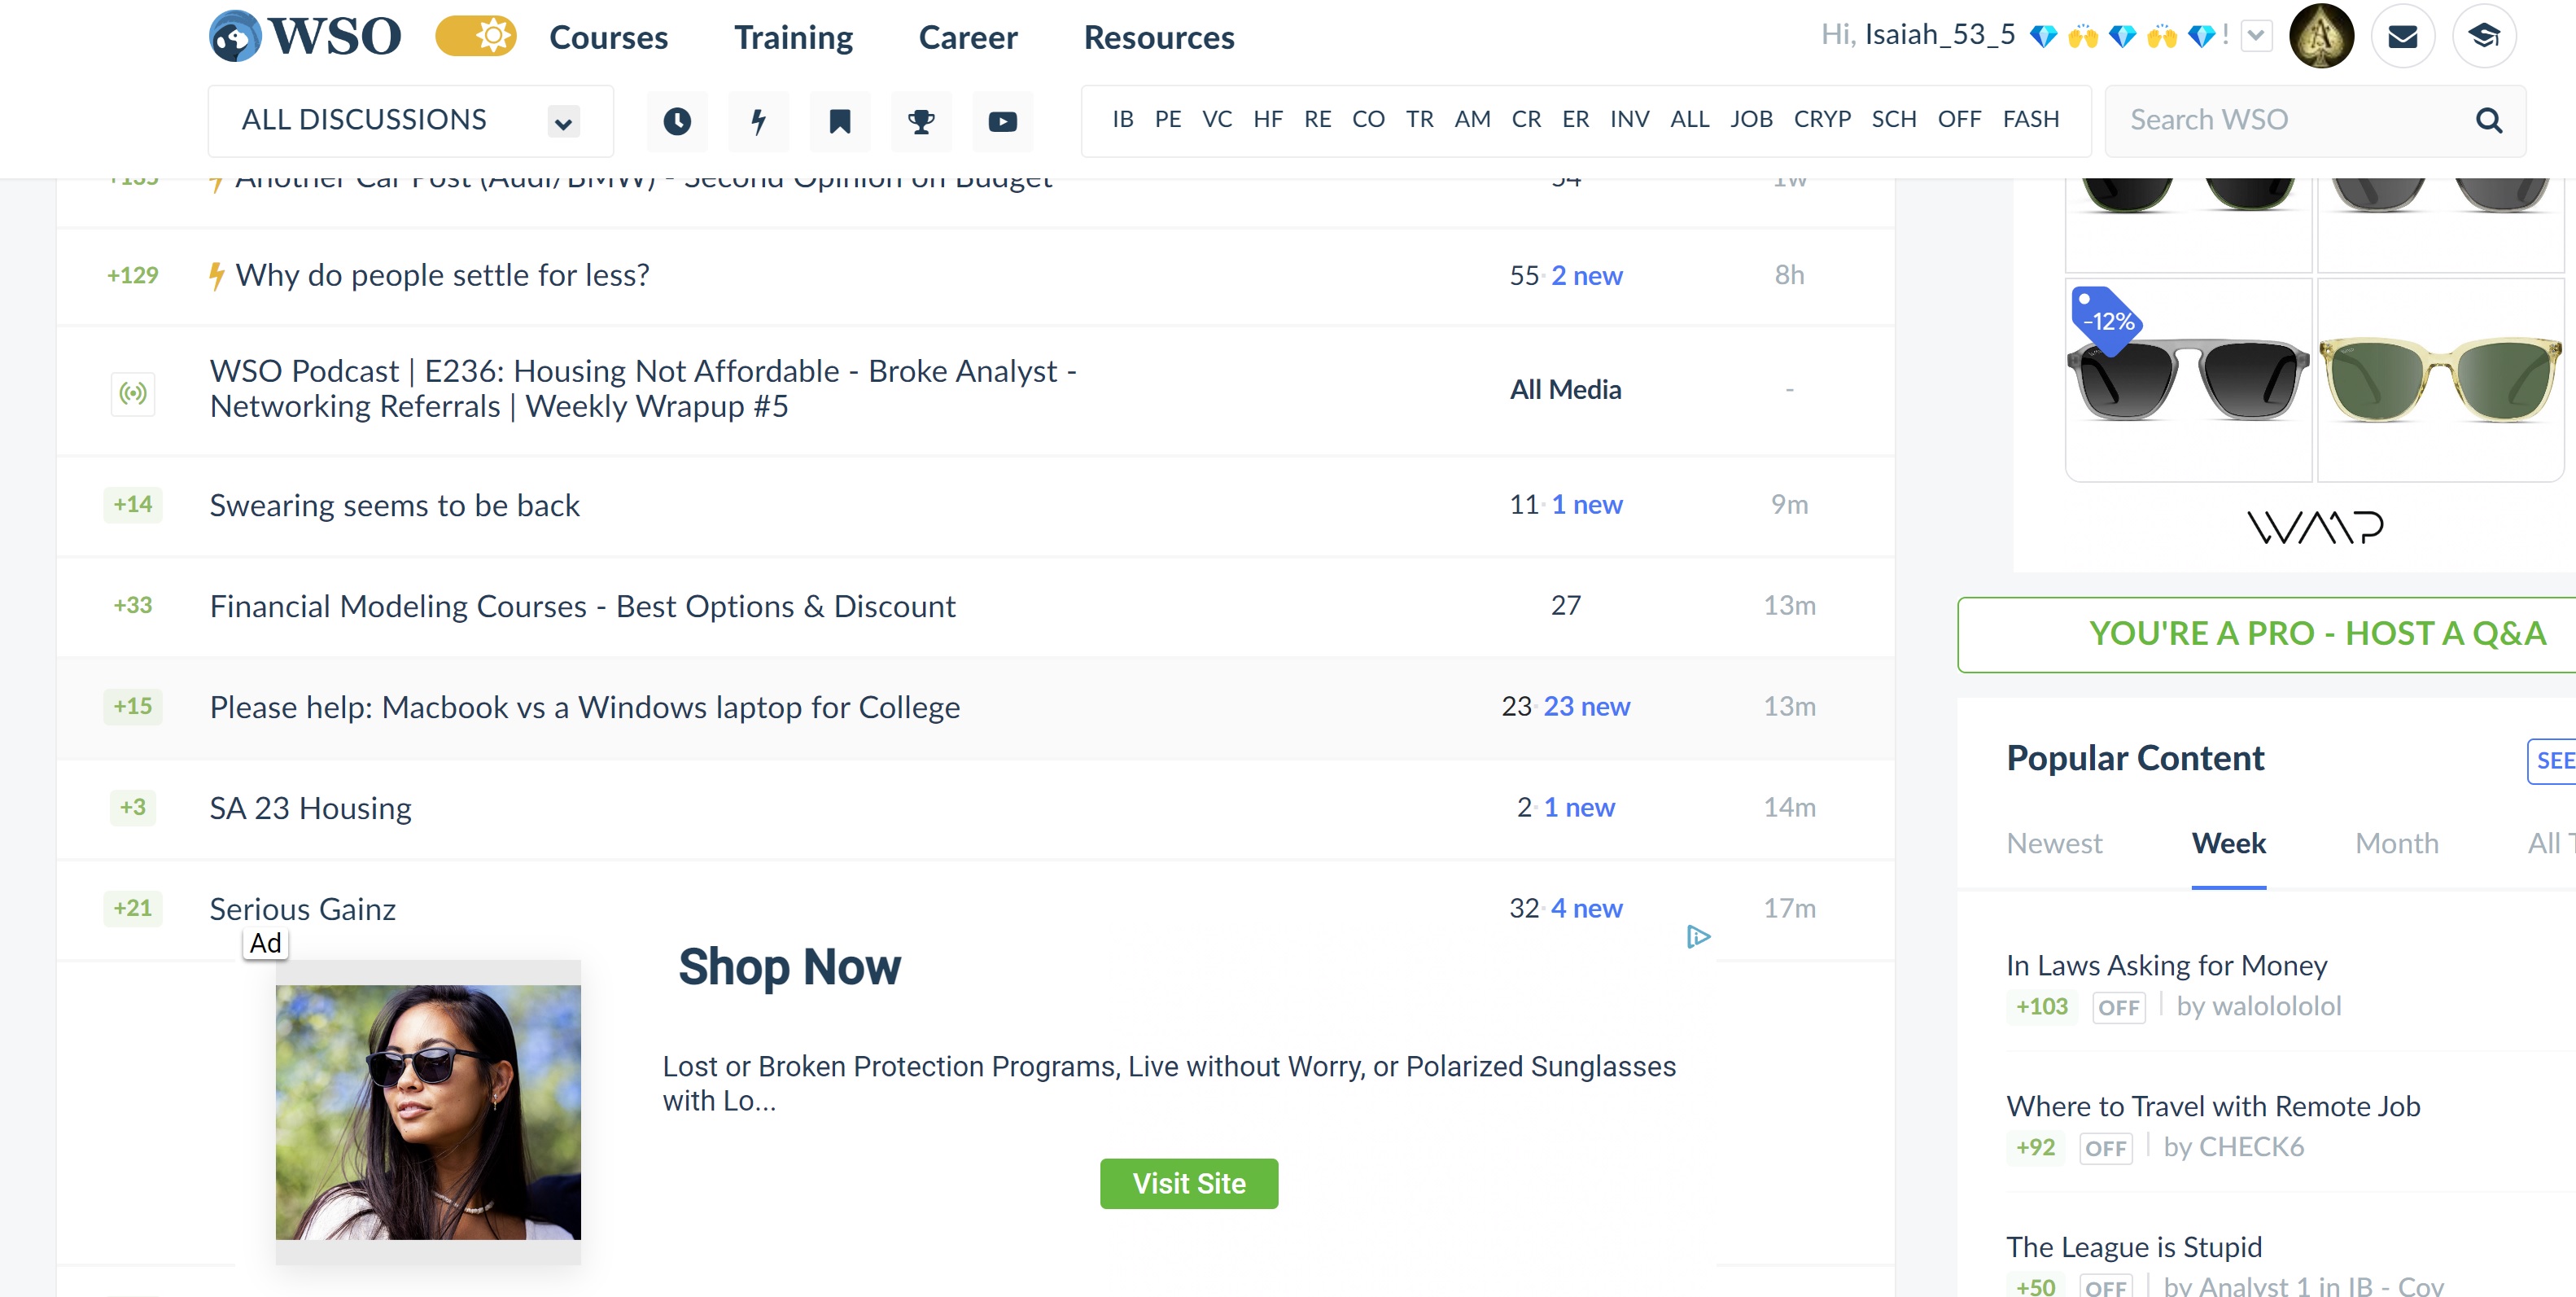The height and width of the screenshot is (1297, 2576).
Task: Open the user profile avatar
Action: tap(2321, 36)
